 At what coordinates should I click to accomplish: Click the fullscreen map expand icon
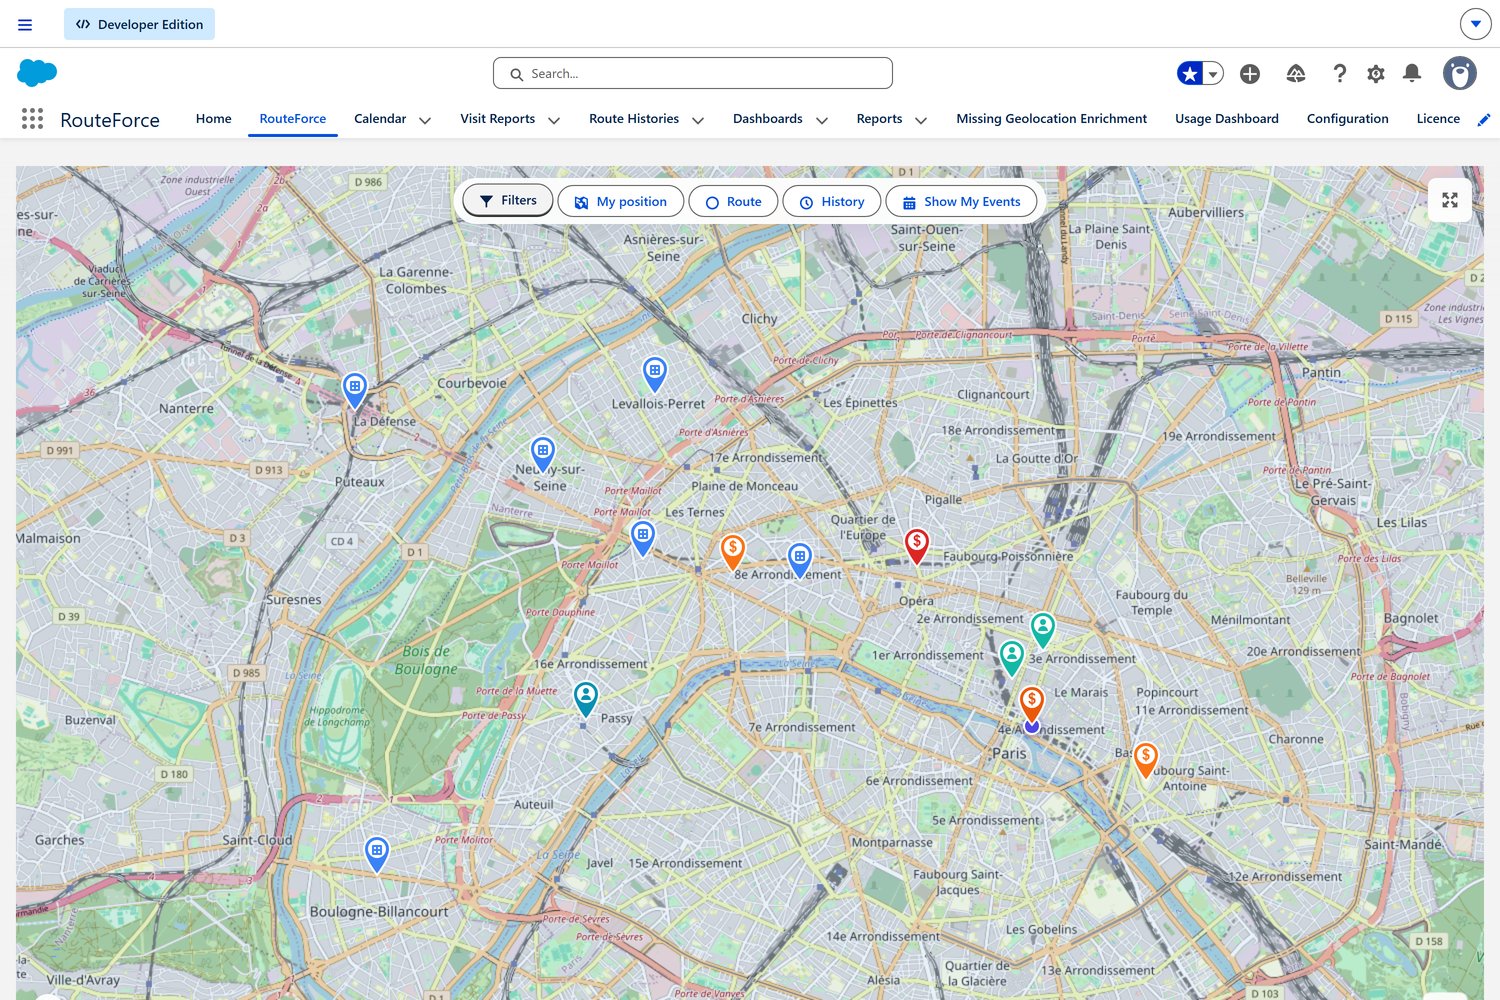point(1449,200)
